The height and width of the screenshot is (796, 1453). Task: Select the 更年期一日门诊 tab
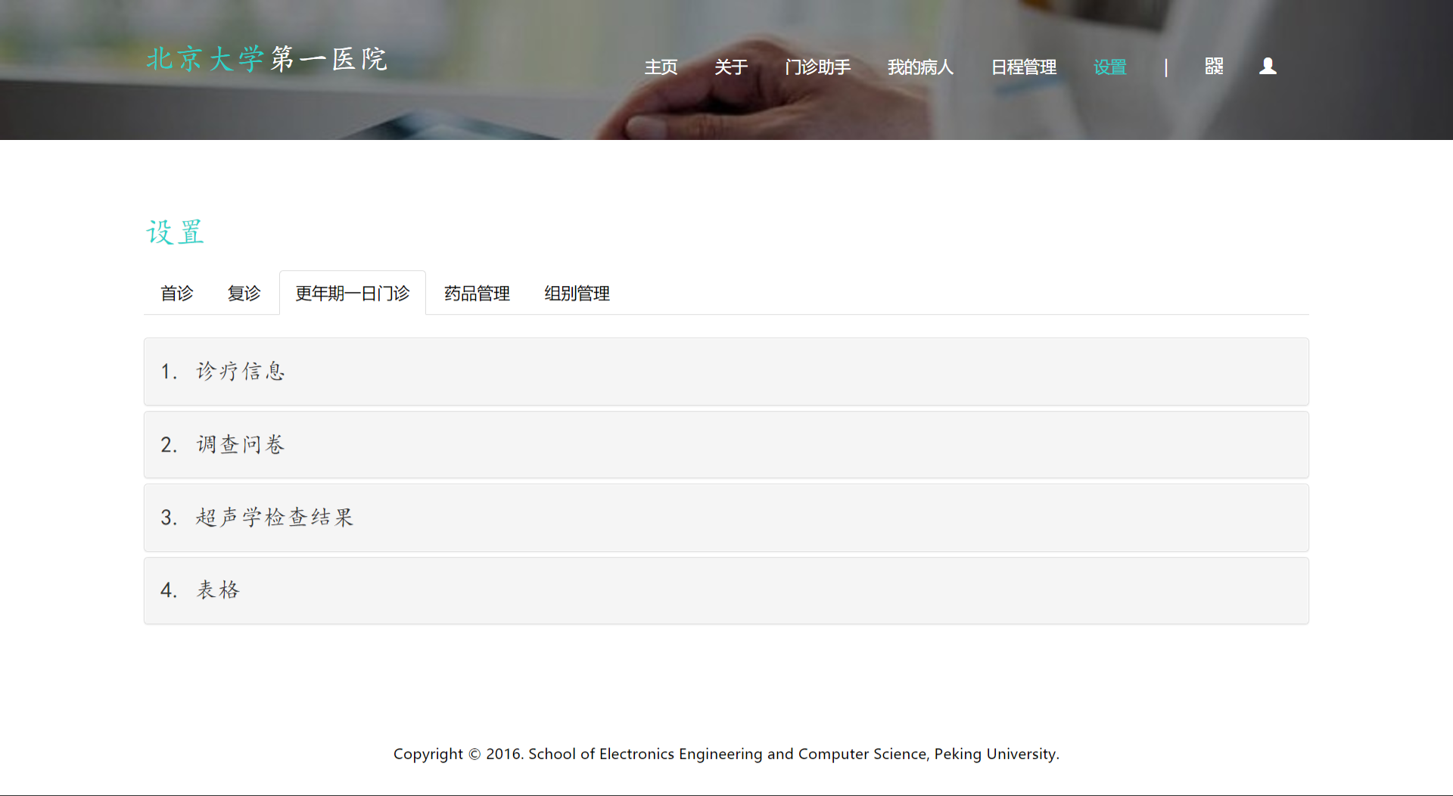353,293
